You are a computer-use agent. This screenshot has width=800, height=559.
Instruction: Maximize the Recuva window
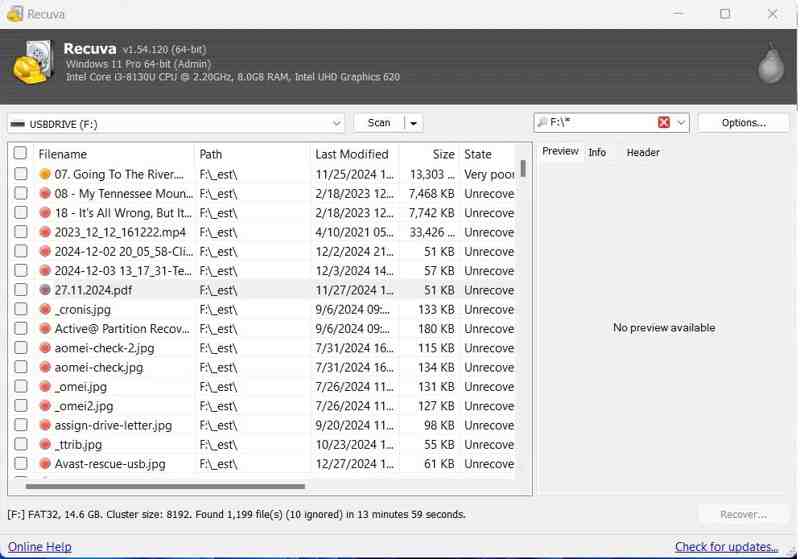(725, 14)
